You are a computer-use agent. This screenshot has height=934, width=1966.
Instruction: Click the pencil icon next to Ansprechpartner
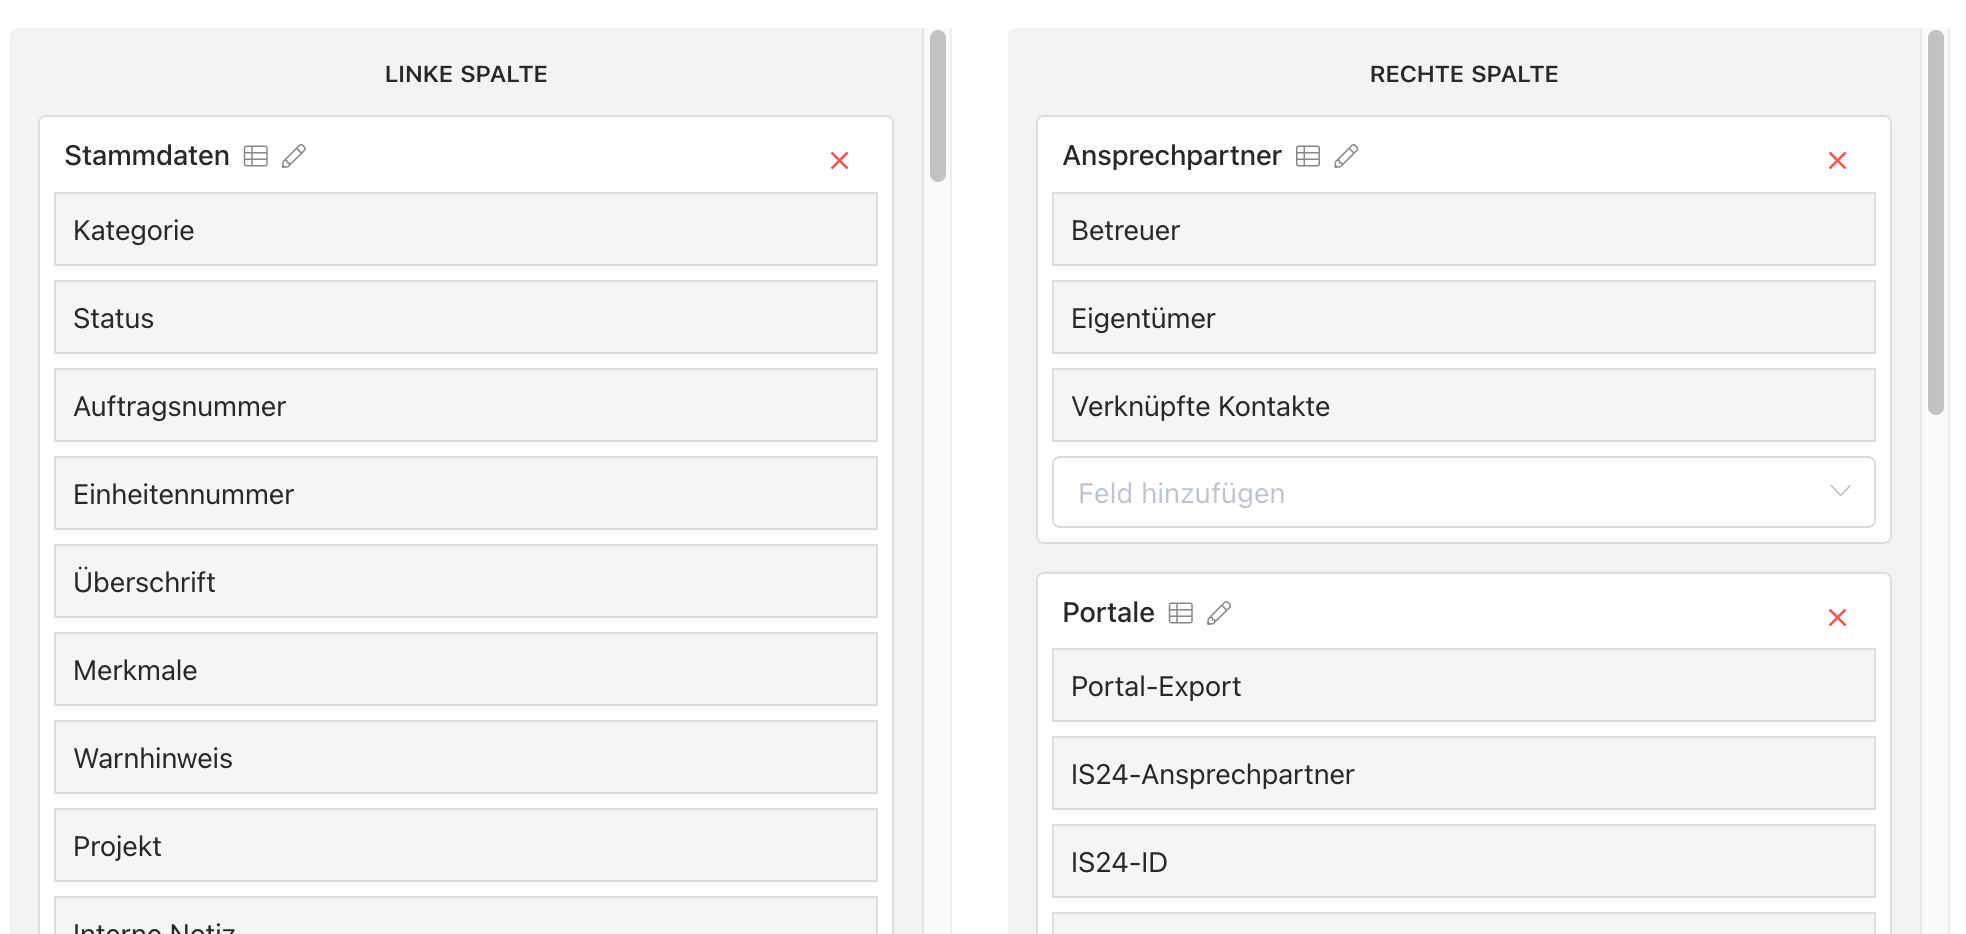[x=1346, y=156]
